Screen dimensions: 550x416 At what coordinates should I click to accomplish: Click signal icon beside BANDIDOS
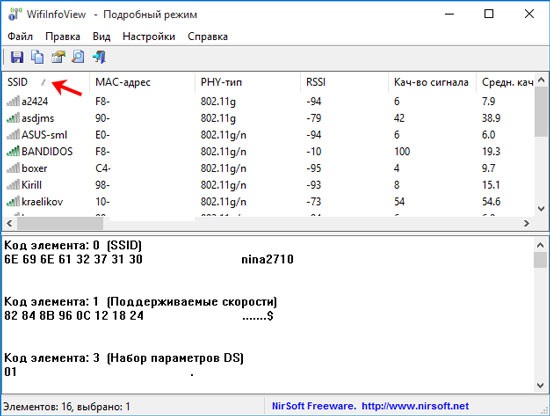click(13, 152)
